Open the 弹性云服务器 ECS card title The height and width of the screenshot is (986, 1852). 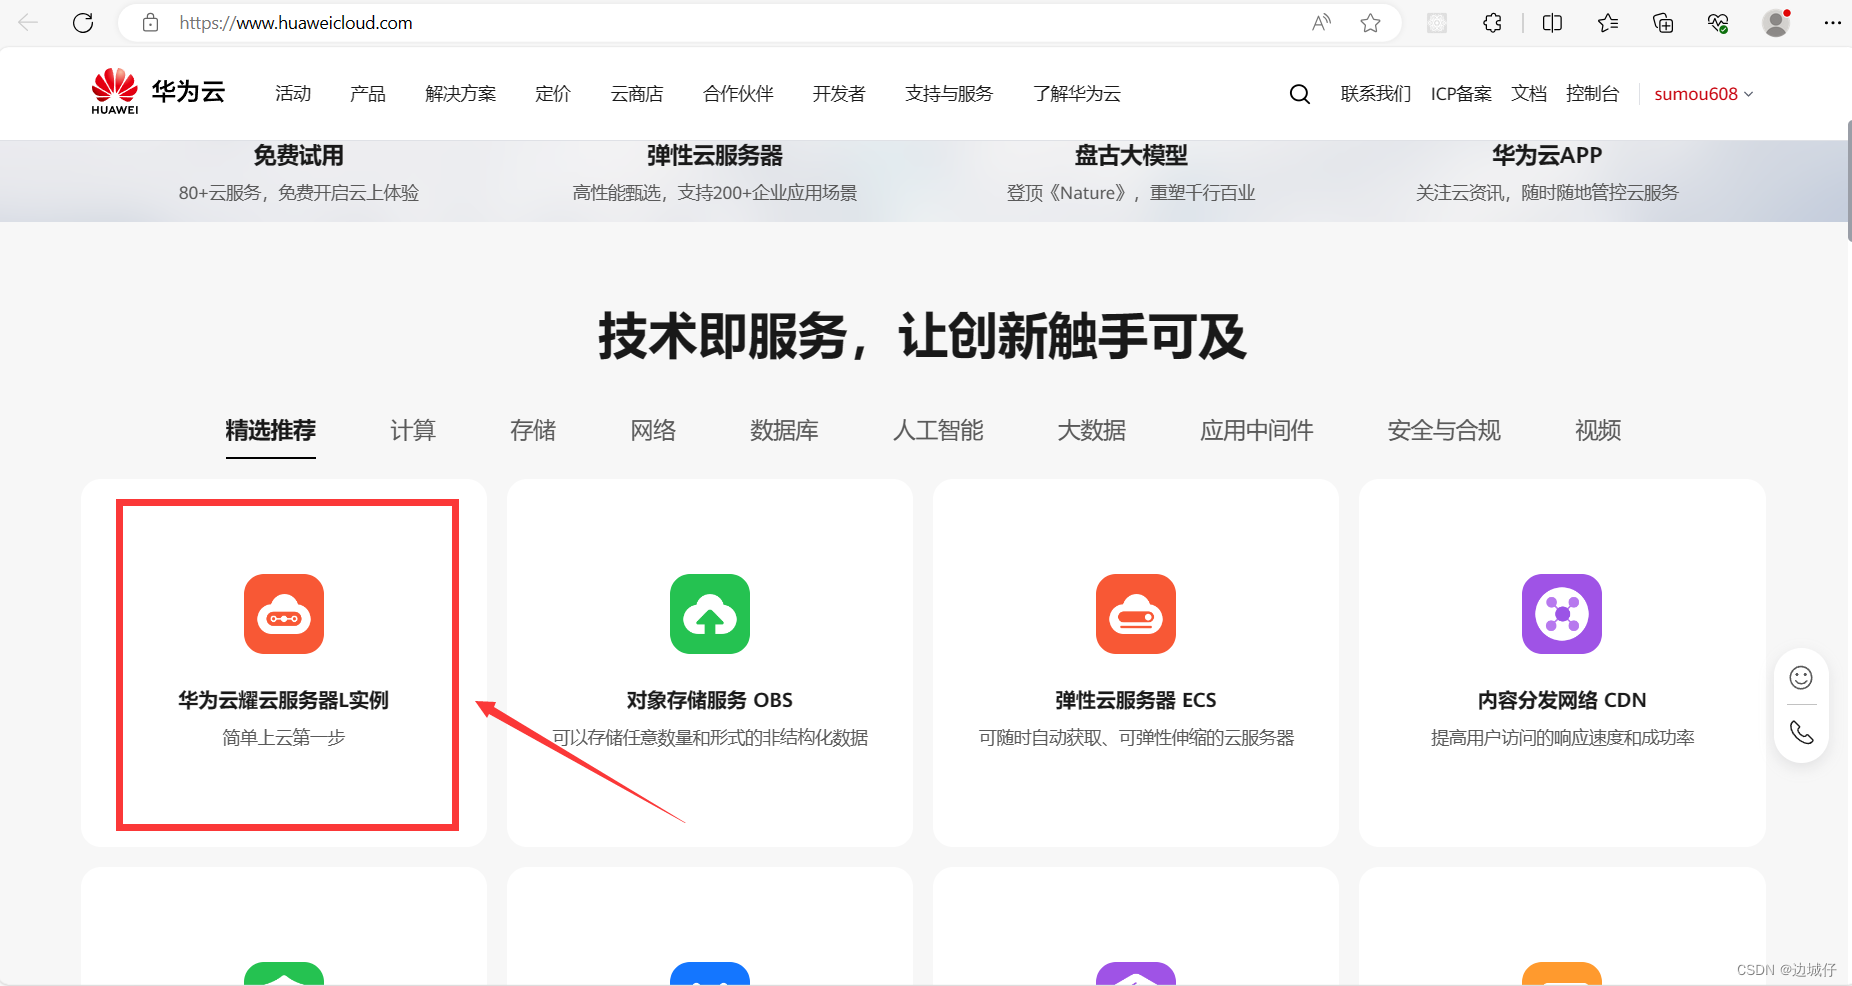click(1136, 700)
